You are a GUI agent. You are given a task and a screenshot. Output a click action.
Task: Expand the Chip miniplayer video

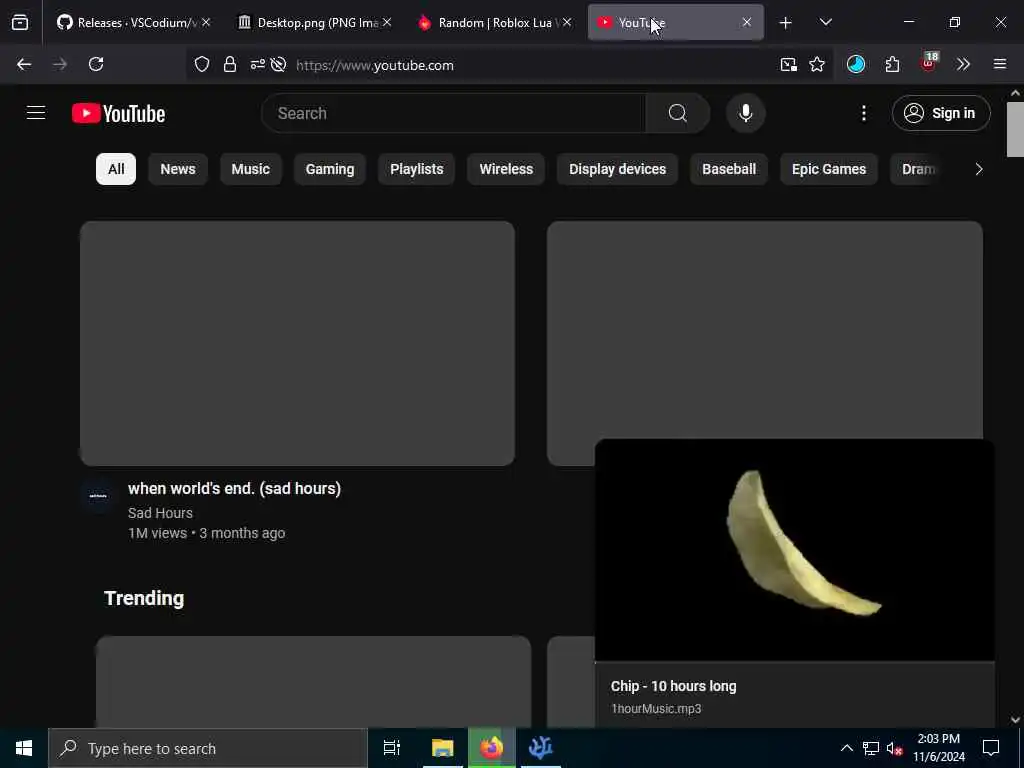[x=795, y=550]
